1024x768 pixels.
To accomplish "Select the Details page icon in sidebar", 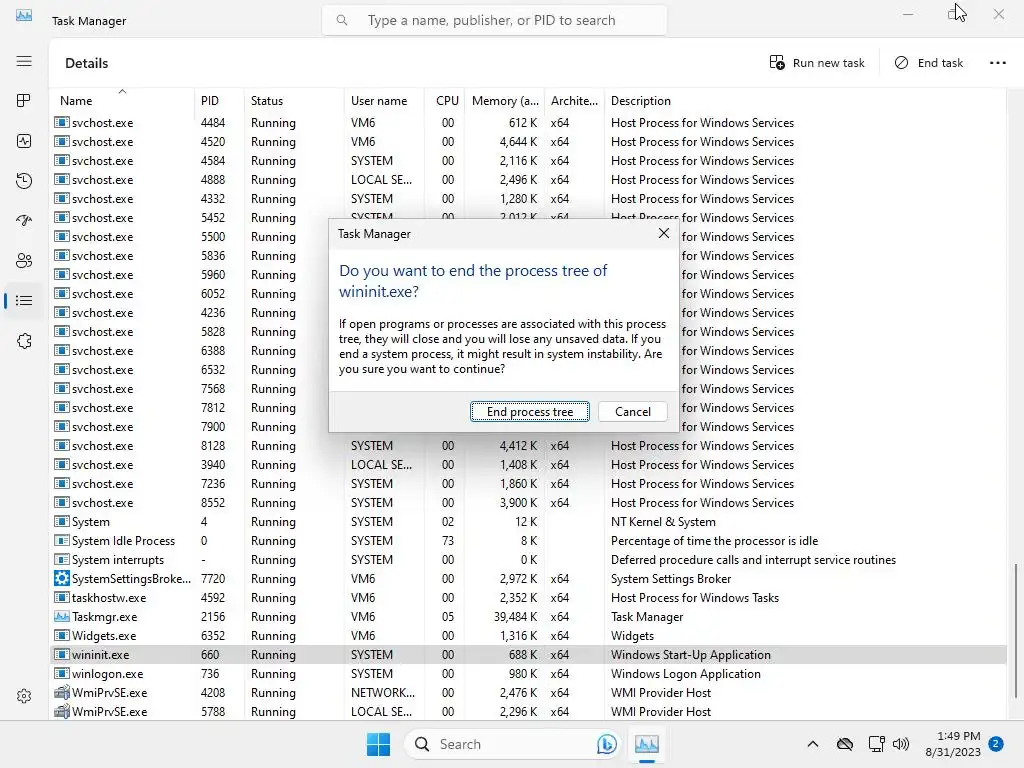I will (x=24, y=300).
